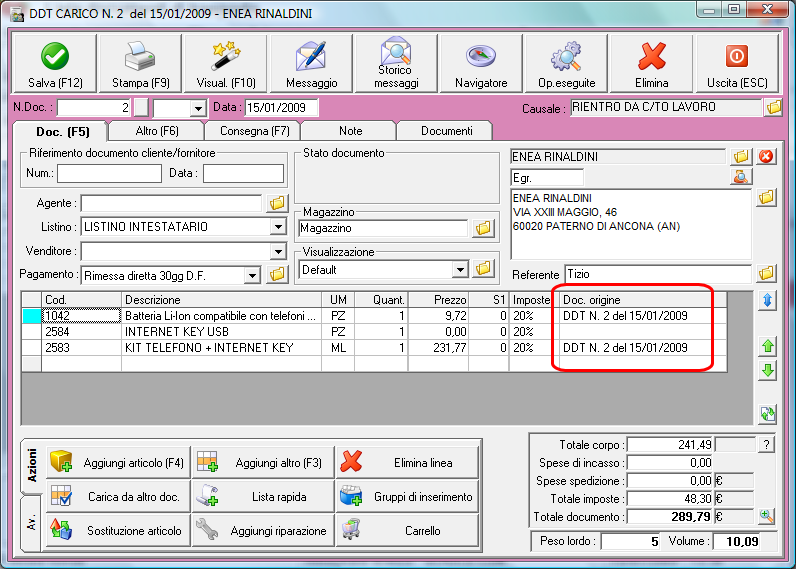Viewport: 796px width, 569px height.
Task: Expand the Venditore dropdown
Action: pyautogui.click(x=278, y=251)
